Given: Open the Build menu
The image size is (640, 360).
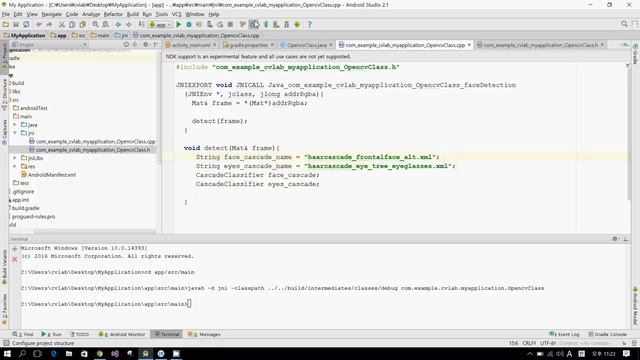Looking at the screenshot, I should click(133, 14).
